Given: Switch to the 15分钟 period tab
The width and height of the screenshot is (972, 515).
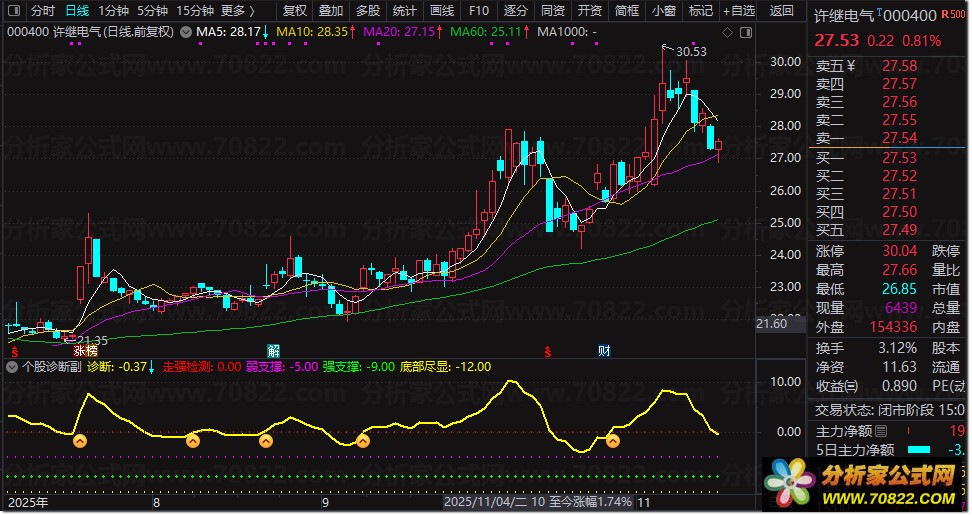Looking at the screenshot, I should coord(194,11).
